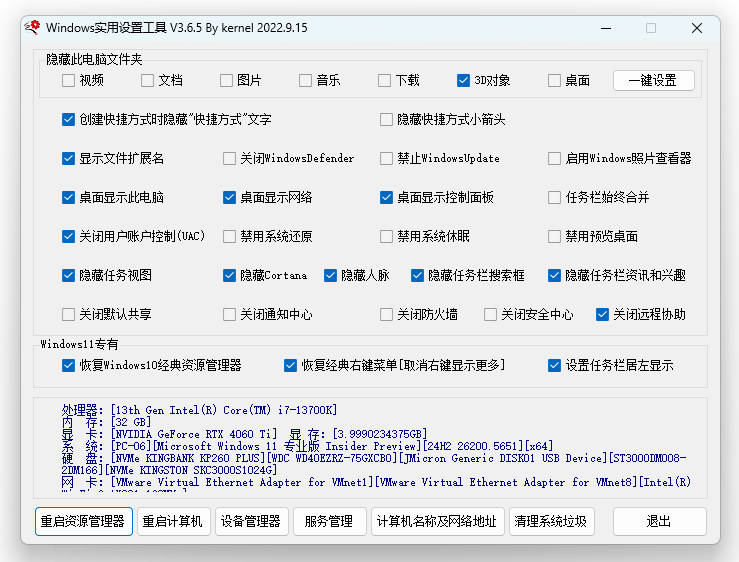Uncheck 桌面显示此电脑
The height and width of the screenshot is (562, 739).
[x=68, y=198]
